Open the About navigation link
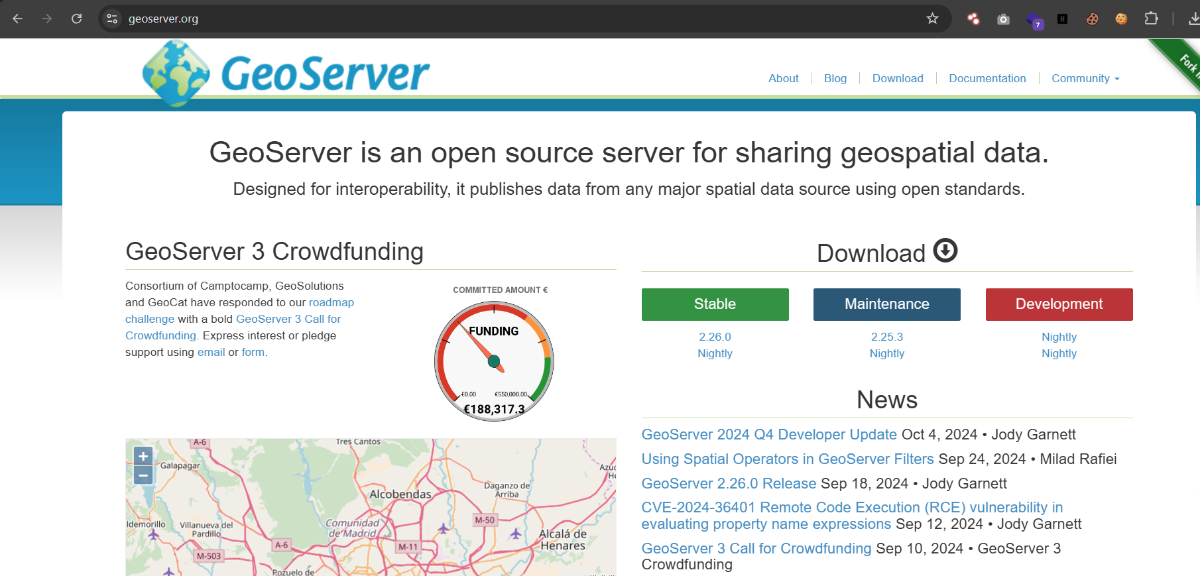 pos(783,78)
